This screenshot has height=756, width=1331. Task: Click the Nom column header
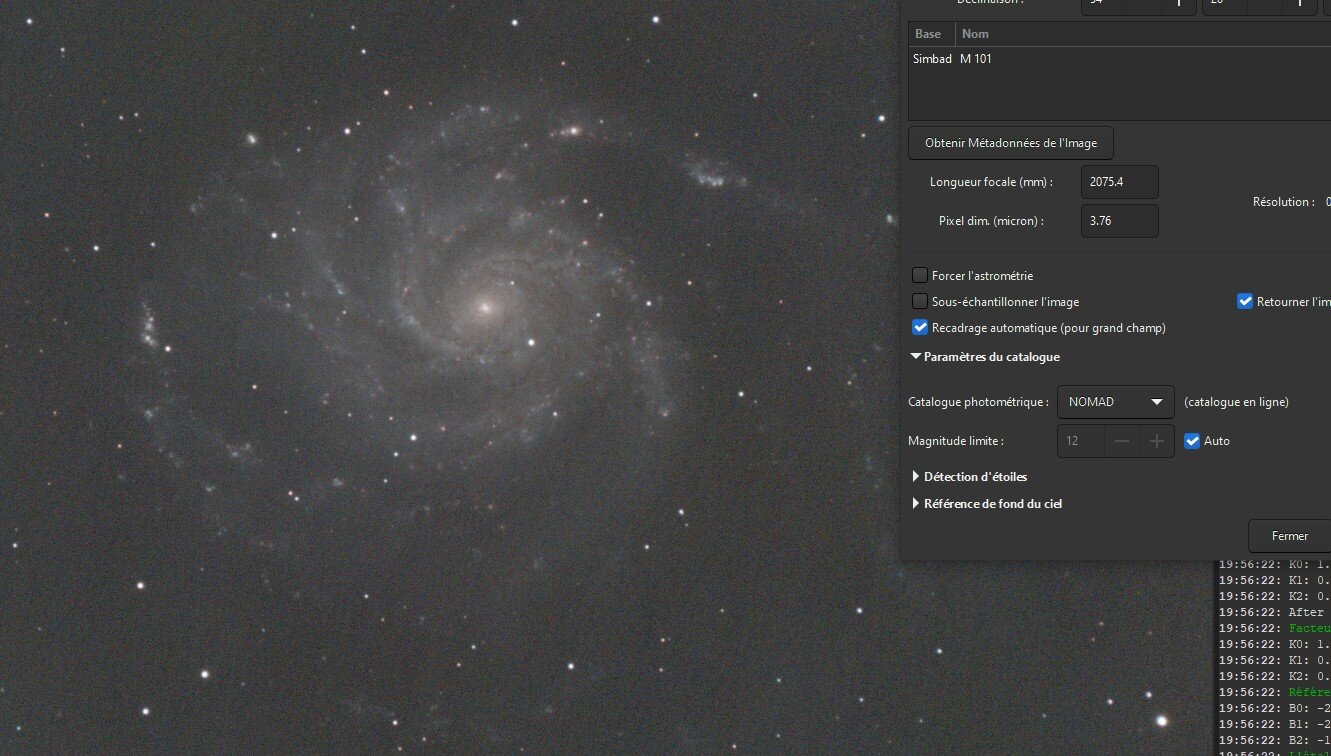pyautogui.click(x=1143, y=34)
